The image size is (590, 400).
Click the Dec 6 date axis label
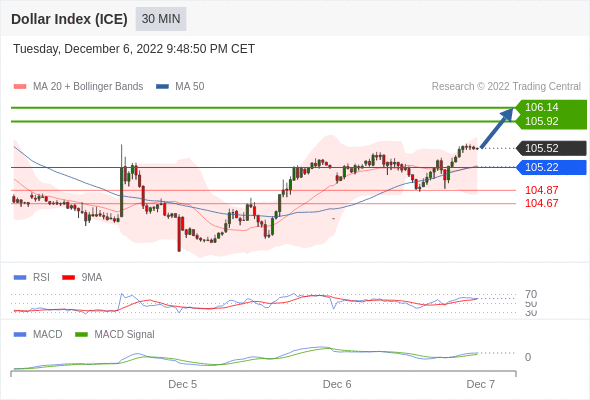(x=337, y=384)
